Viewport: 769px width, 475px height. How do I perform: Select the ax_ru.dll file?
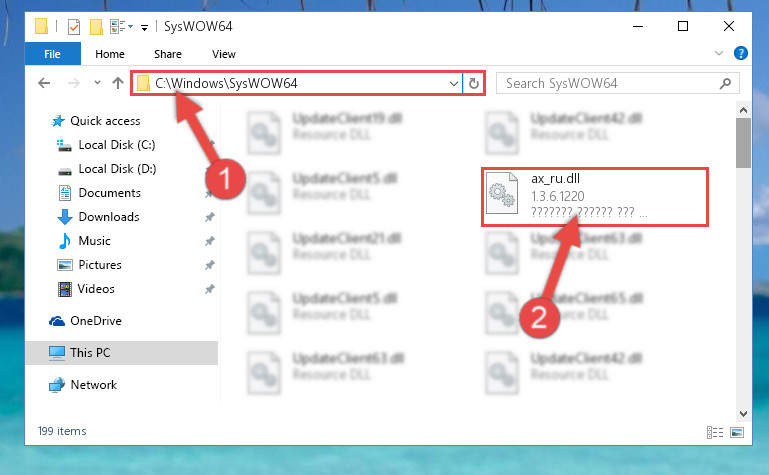point(594,196)
